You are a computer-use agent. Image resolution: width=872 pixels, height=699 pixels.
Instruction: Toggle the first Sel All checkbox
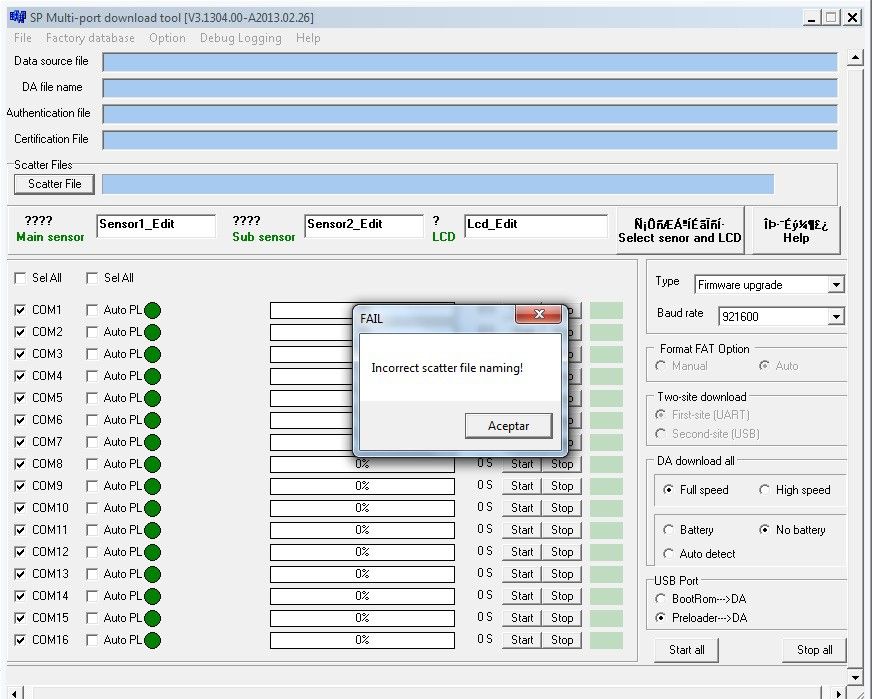20,278
